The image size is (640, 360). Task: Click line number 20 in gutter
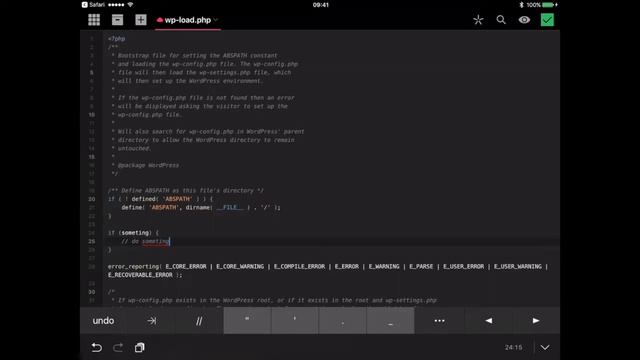92,199
